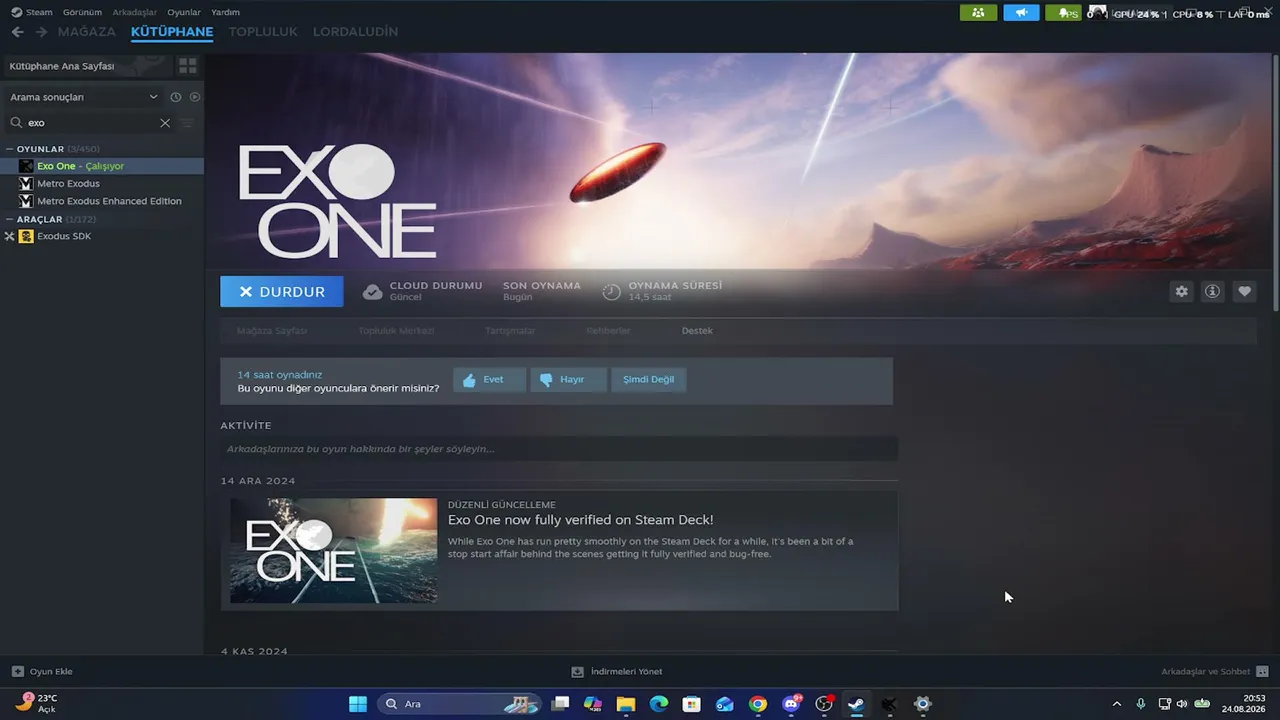This screenshot has height=720, width=1280.
Task: Add Exo One to favorites heart
Action: pos(1244,291)
